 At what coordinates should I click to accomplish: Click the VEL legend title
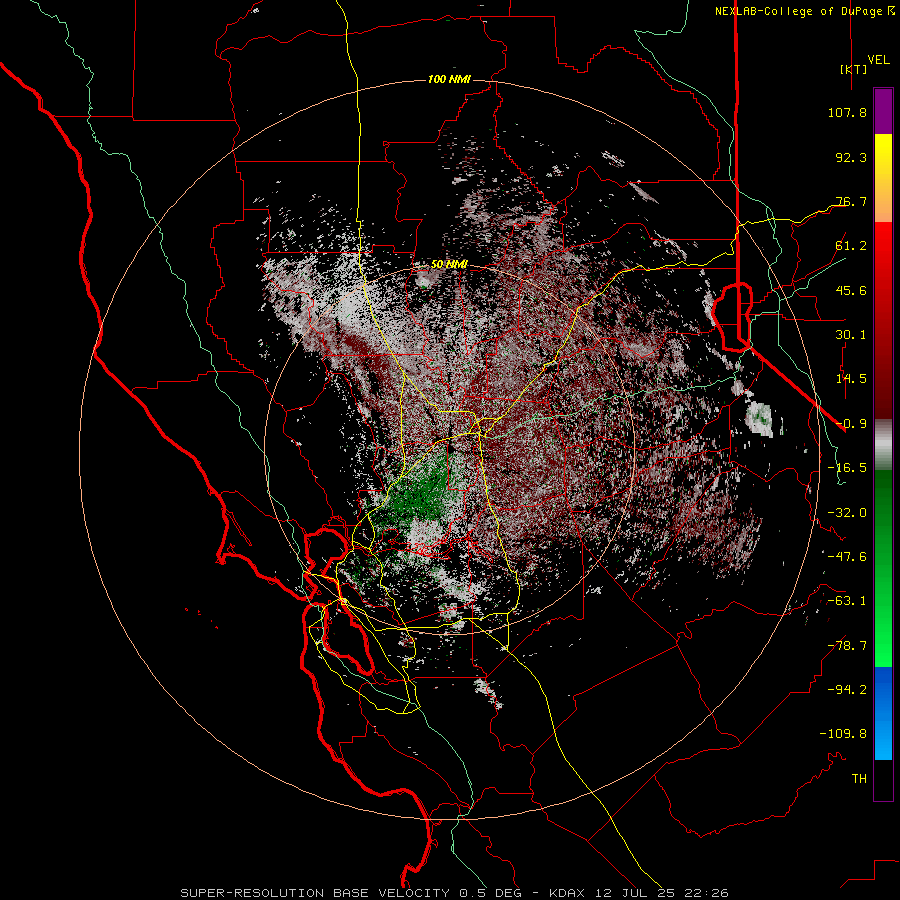tap(878, 60)
